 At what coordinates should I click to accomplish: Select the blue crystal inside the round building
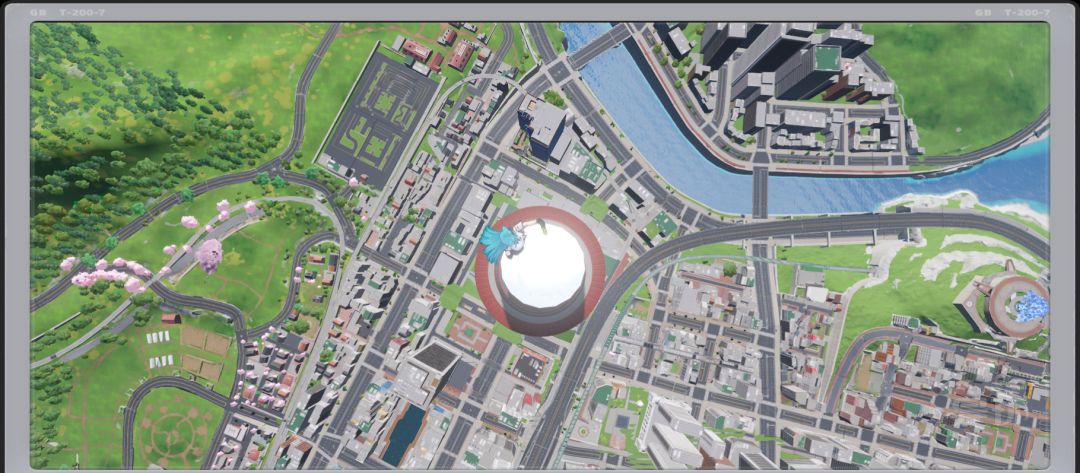click(x=1031, y=306)
